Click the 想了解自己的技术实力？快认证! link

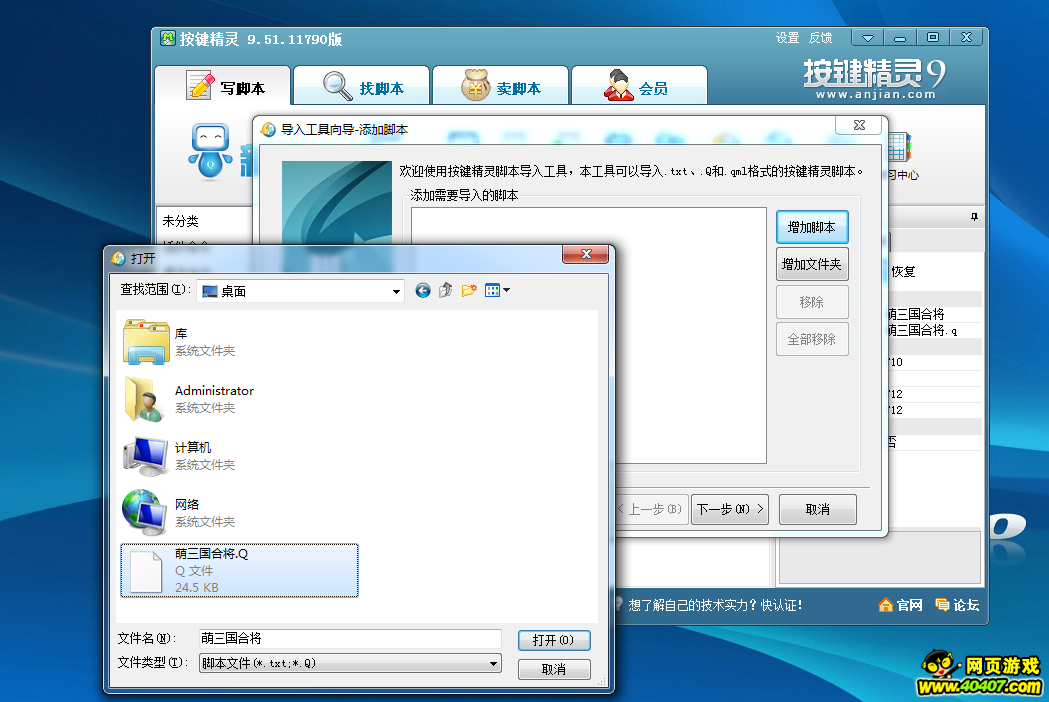point(714,606)
